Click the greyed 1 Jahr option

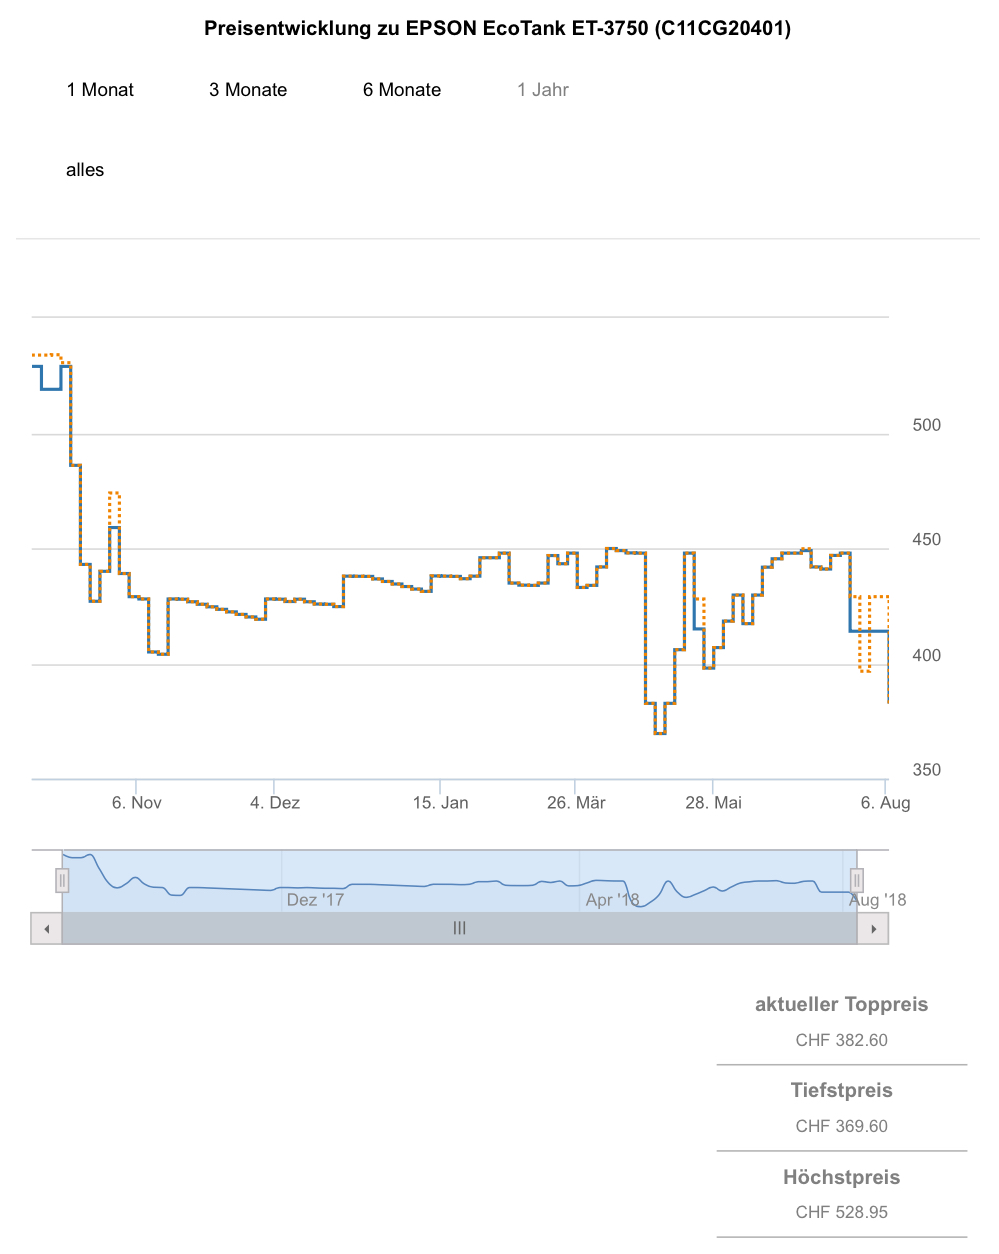pos(543,90)
